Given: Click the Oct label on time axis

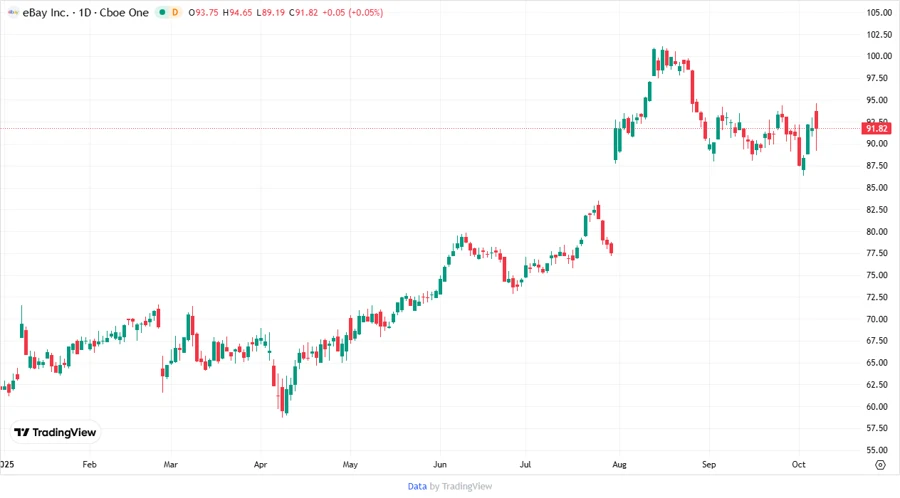Looking at the screenshot, I should pos(799,465).
